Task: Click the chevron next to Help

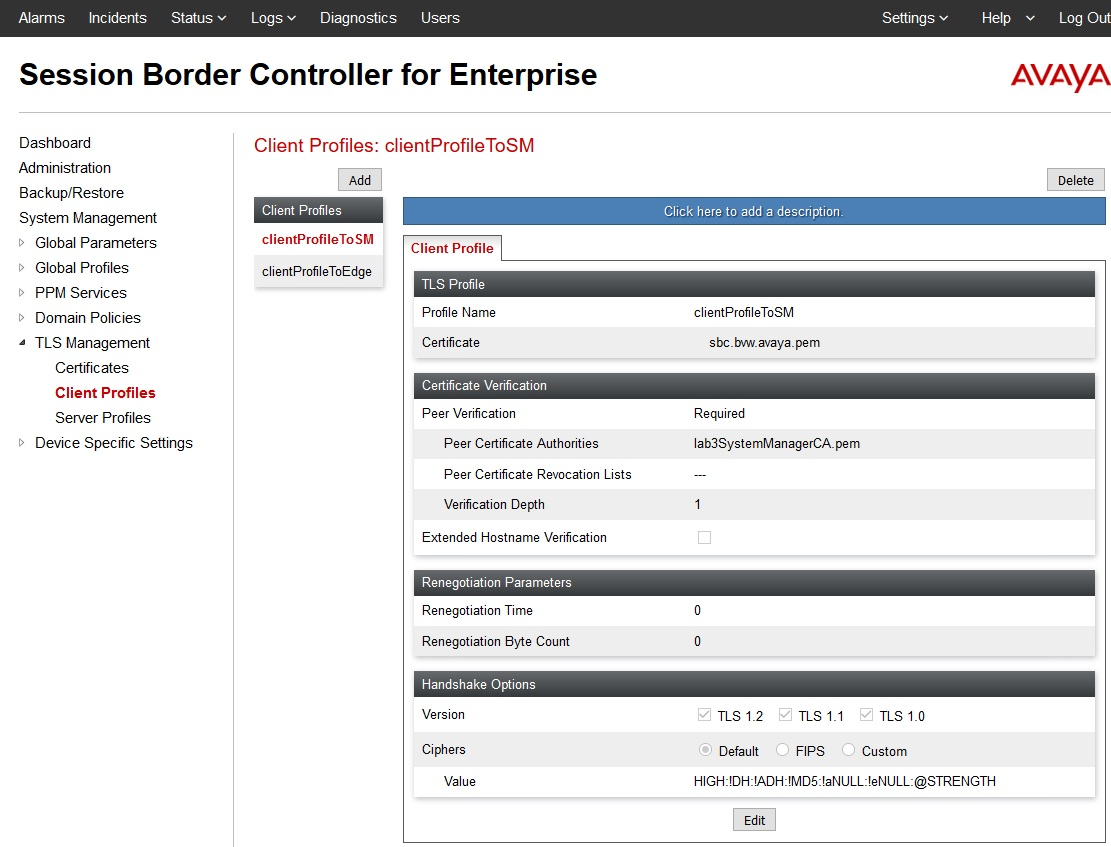Action: 1030,18
